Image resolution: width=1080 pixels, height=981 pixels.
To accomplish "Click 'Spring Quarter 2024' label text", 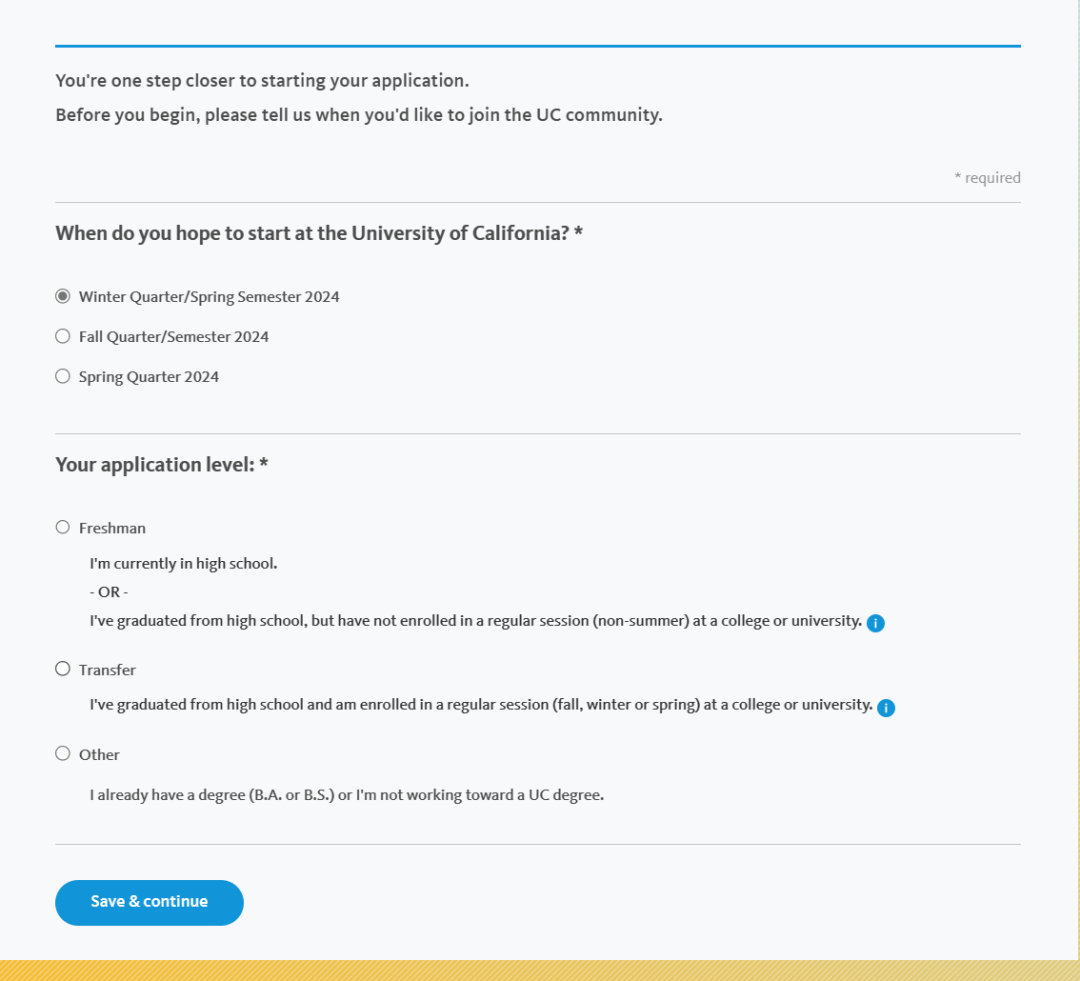I will click(149, 377).
